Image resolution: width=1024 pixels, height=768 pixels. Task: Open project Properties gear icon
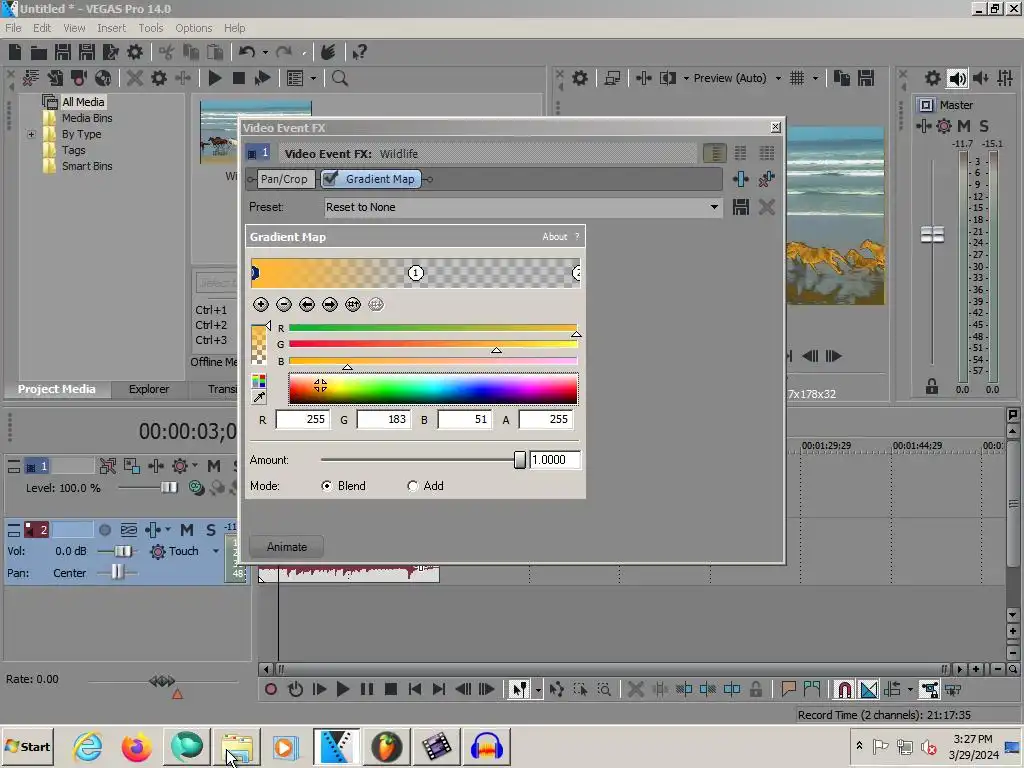pos(135,52)
